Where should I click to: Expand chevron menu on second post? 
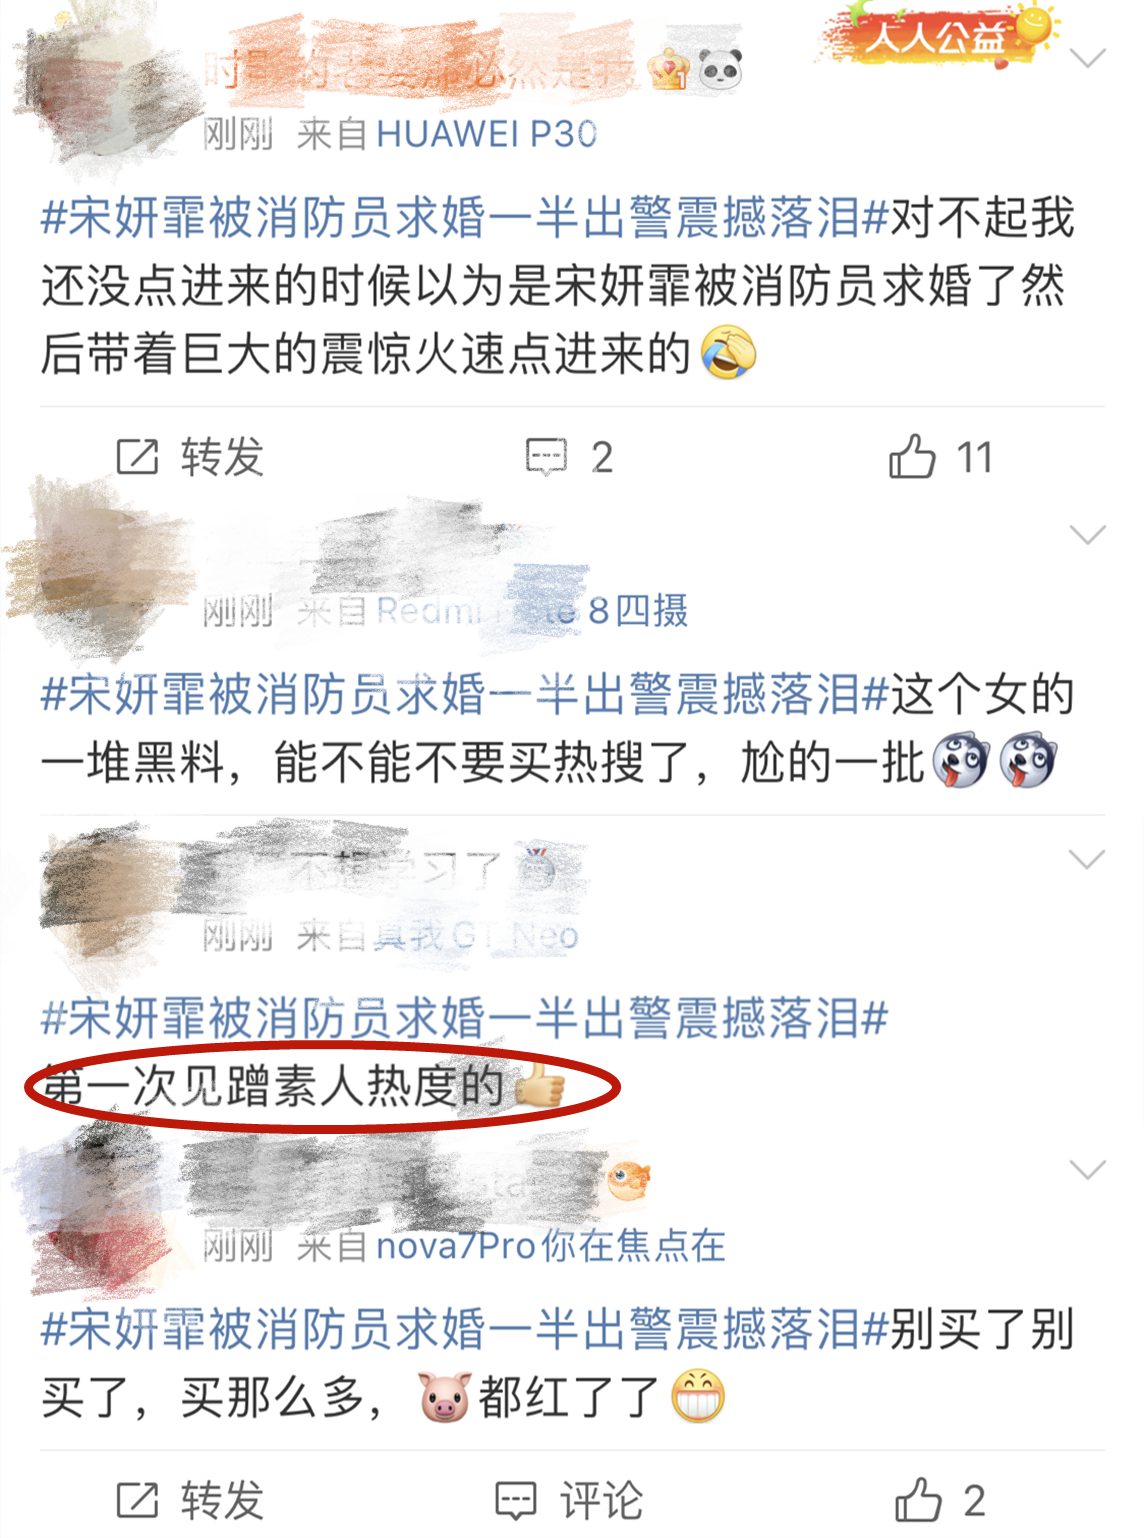point(1087,534)
